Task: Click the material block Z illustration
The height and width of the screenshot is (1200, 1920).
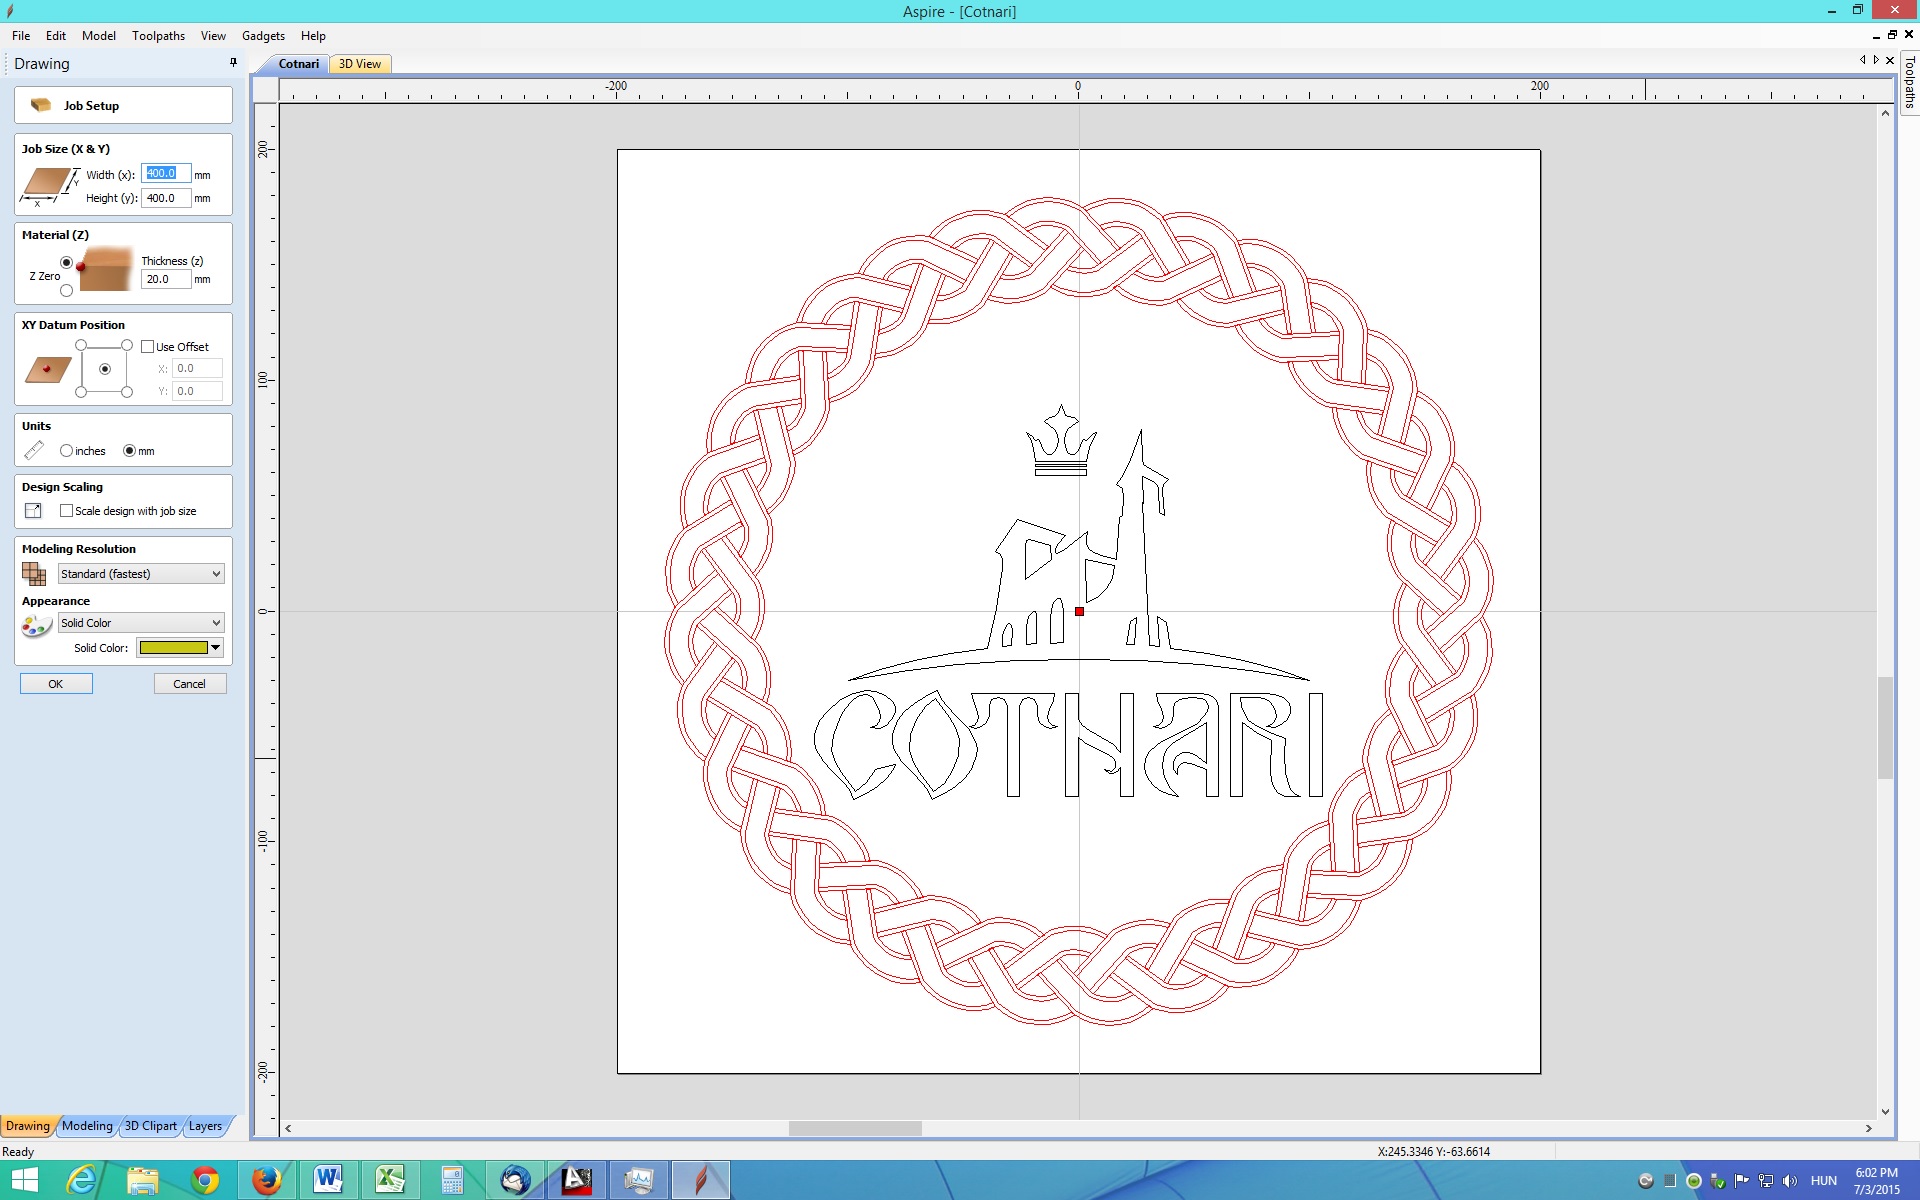Action: (105, 271)
